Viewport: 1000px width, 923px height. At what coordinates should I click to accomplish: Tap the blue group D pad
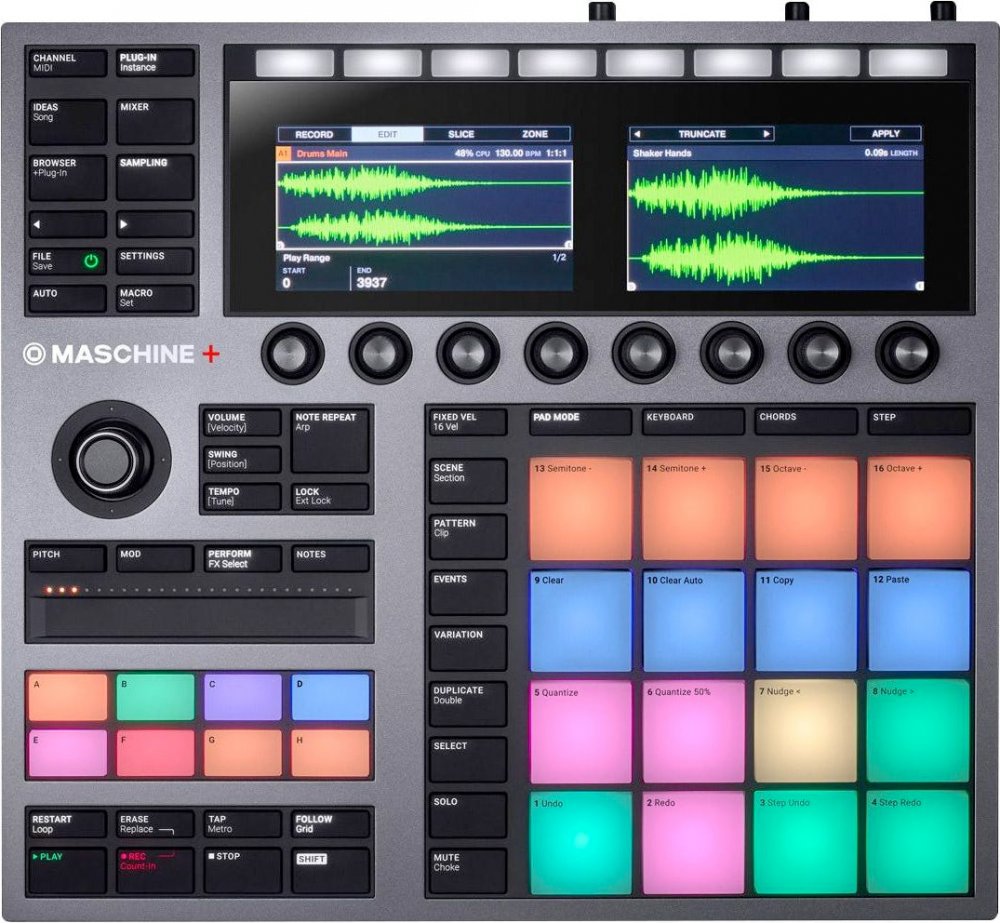pyautogui.click(x=331, y=697)
